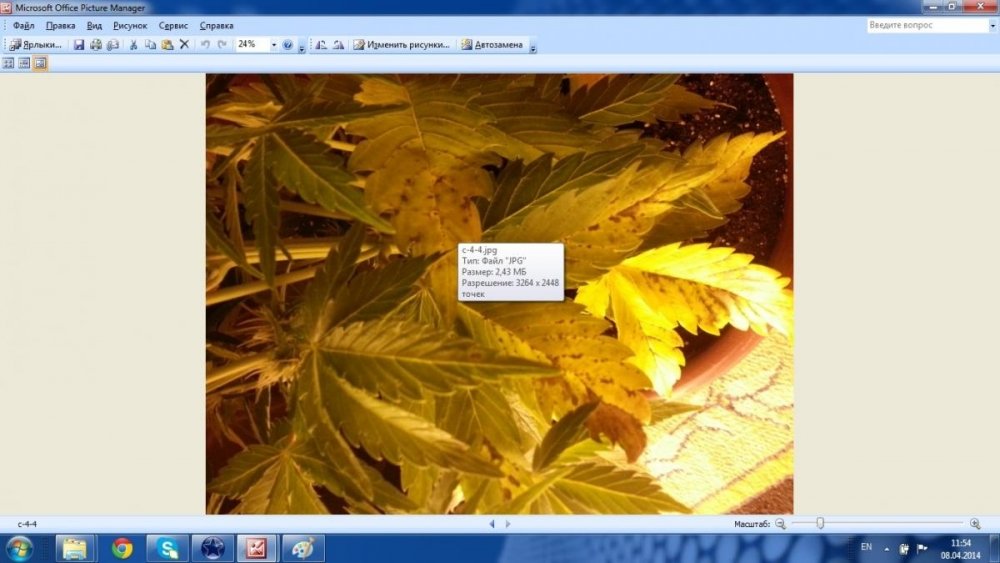Switch to Filmstrip view
This screenshot has height=563, width=1000.
click(x=24, y=63)
